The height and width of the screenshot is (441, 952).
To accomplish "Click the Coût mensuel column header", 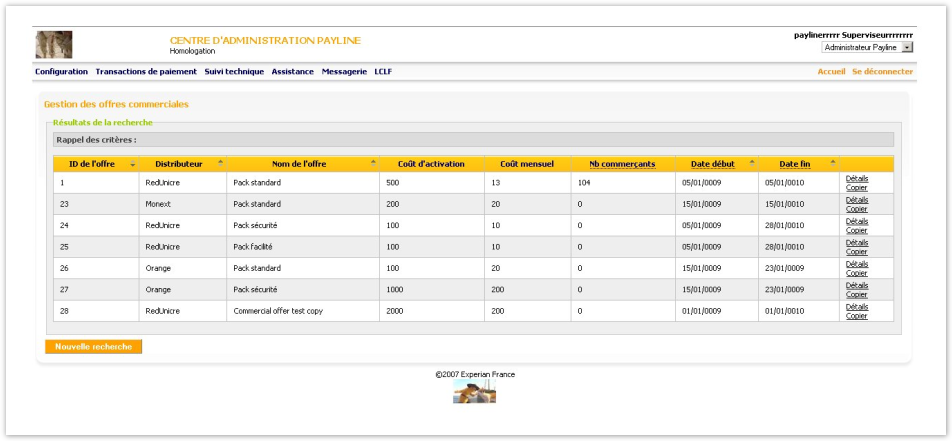I will click(527, 164).
